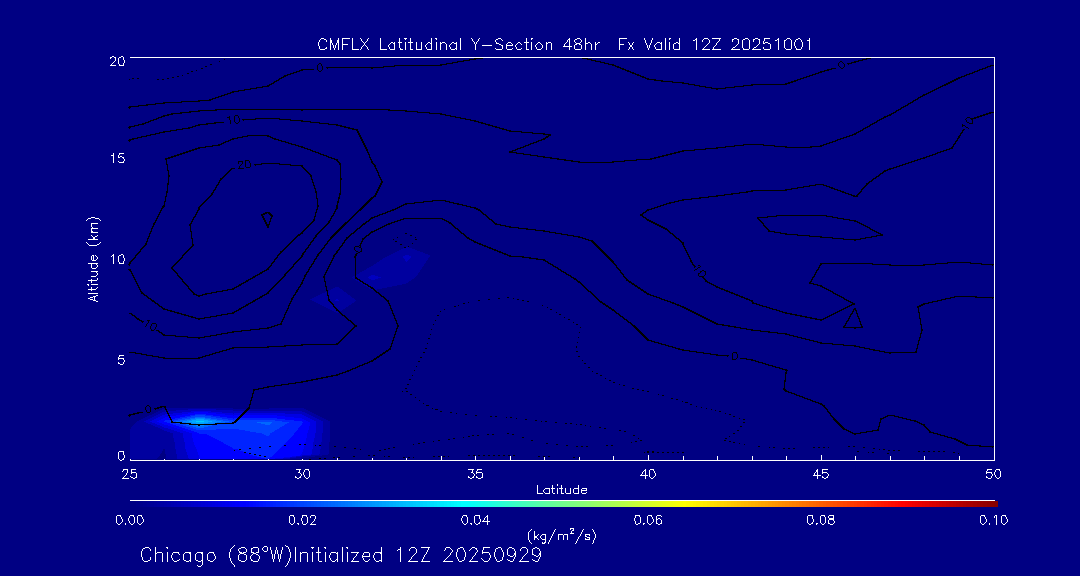Click the CMFLX Latitudinal Y-Section plot title

pos(564,44)
